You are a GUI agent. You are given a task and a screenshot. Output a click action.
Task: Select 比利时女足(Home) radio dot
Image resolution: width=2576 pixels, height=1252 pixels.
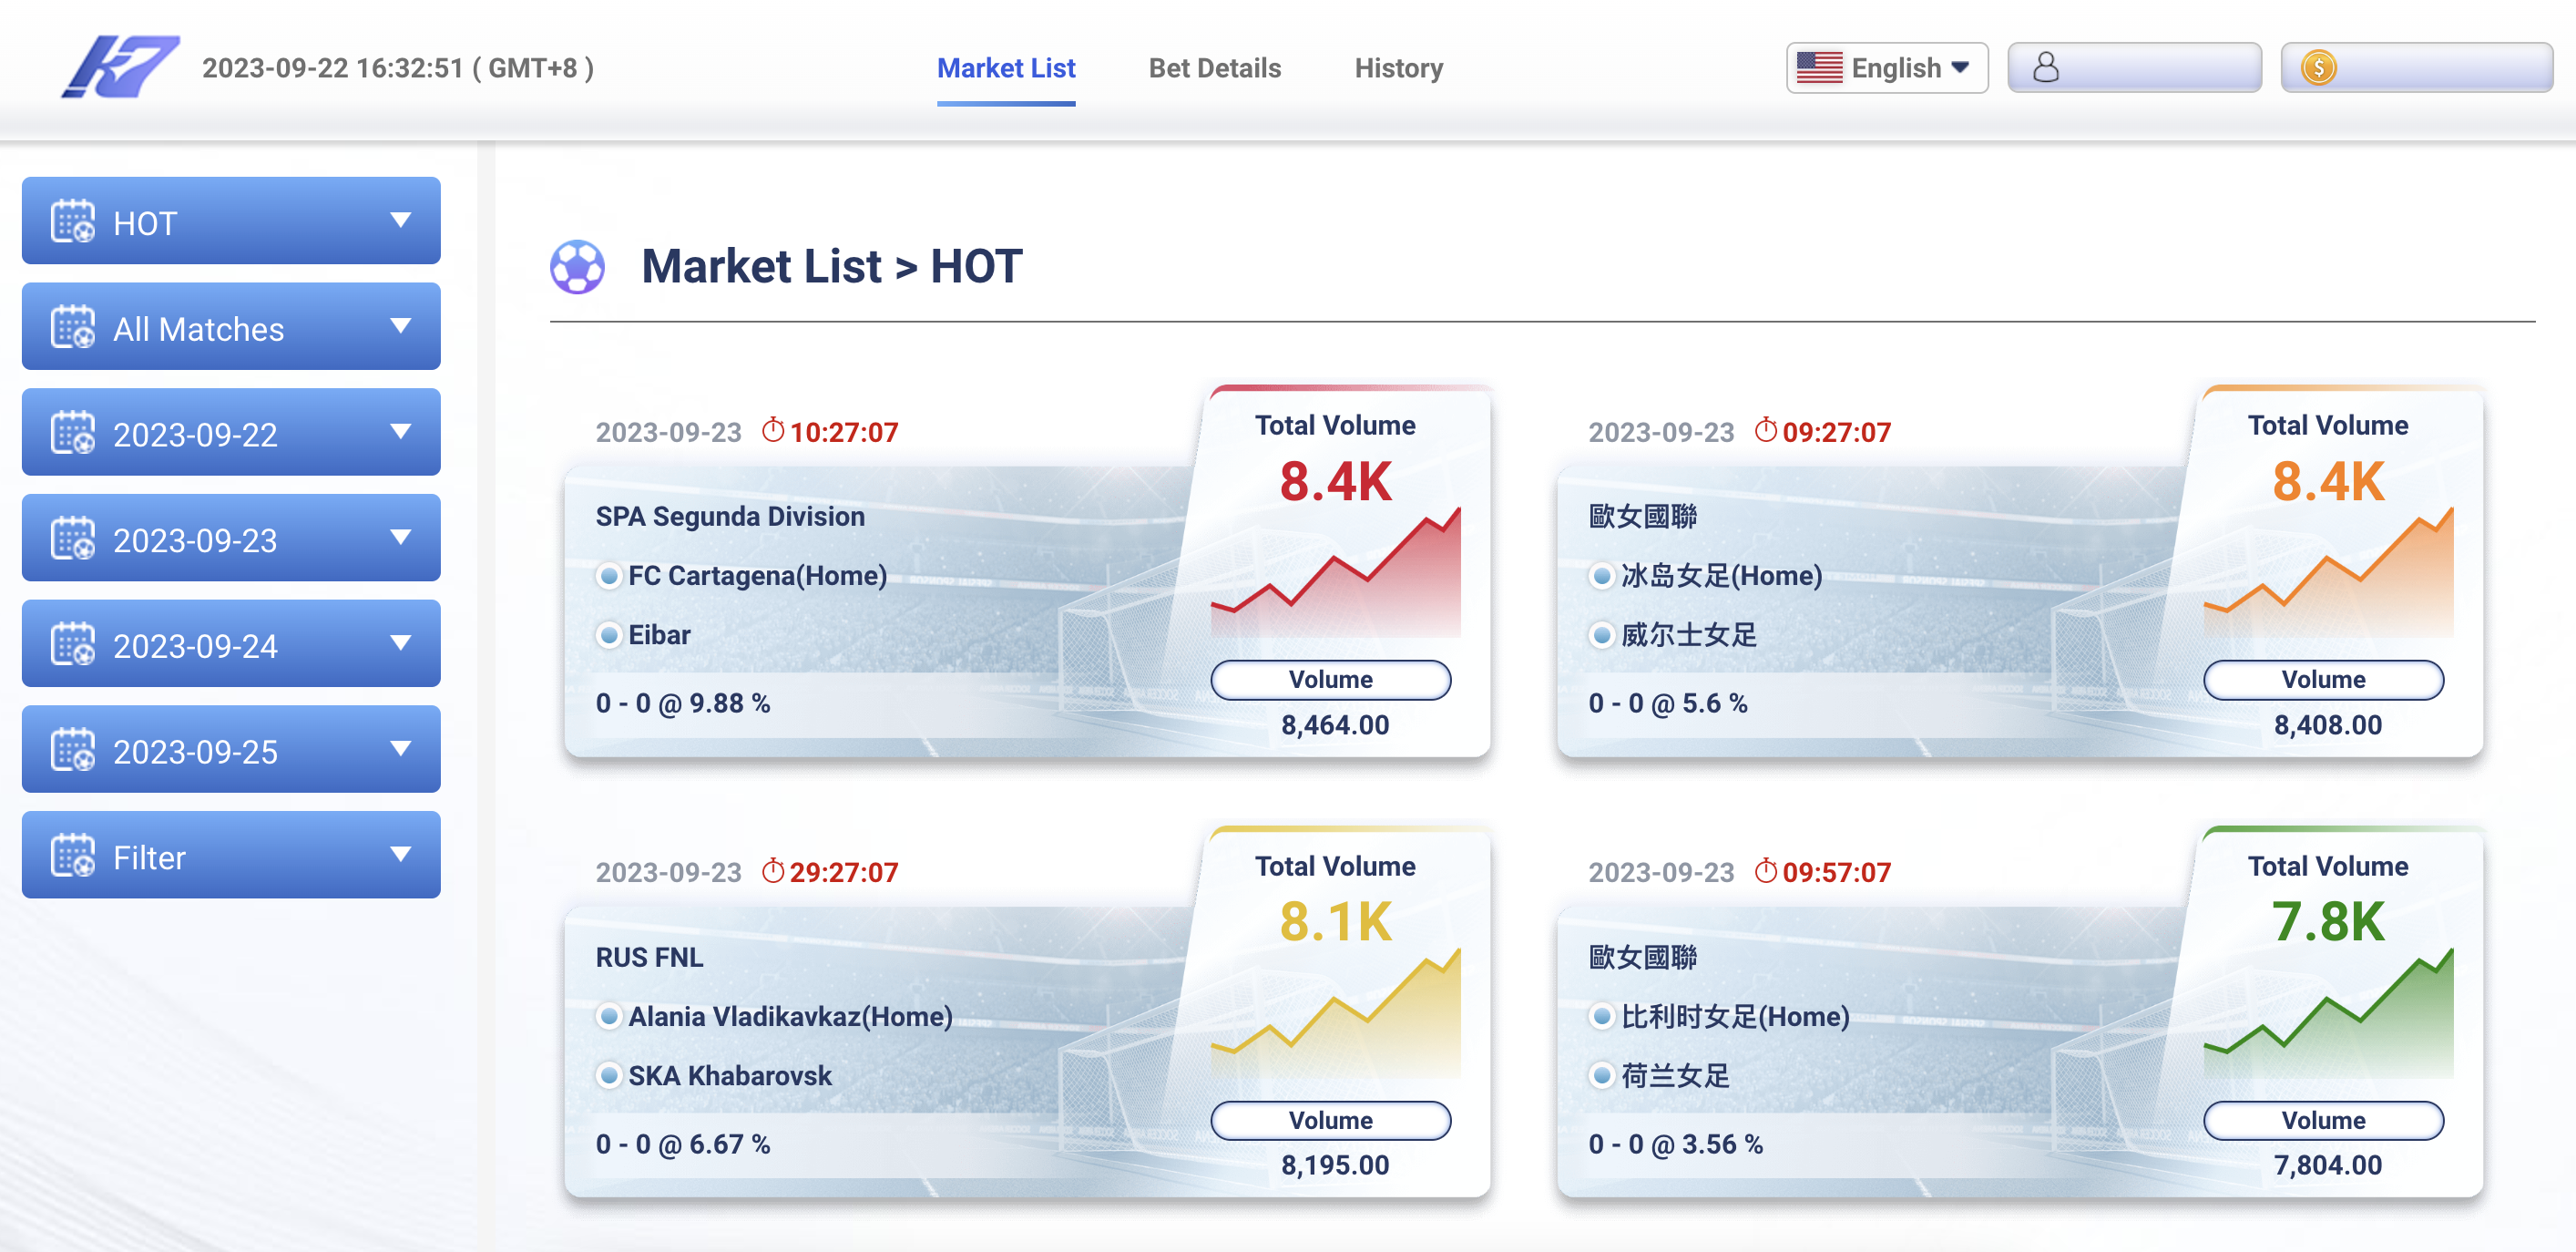[1601, 1017]
